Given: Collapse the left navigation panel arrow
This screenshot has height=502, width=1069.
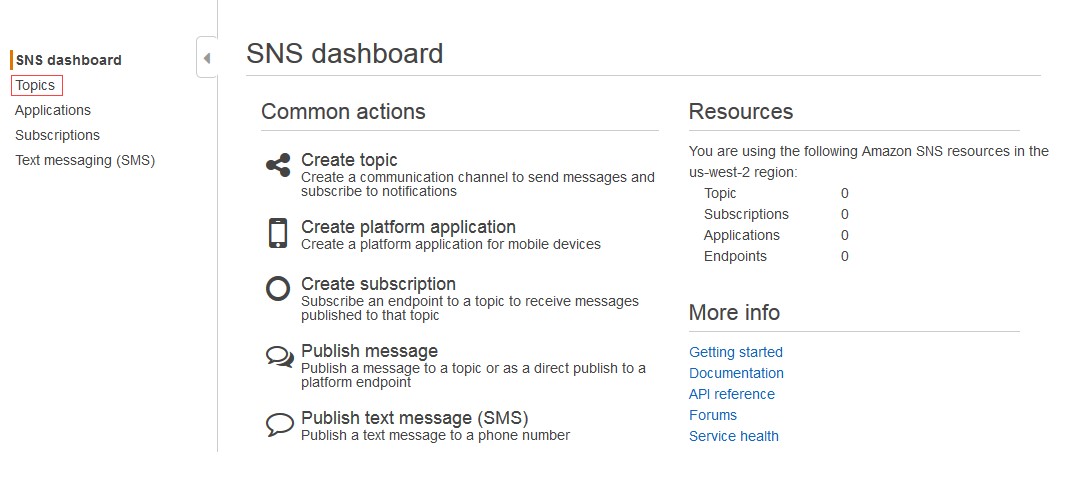Looking at the screenshot, I should (207, 58).
